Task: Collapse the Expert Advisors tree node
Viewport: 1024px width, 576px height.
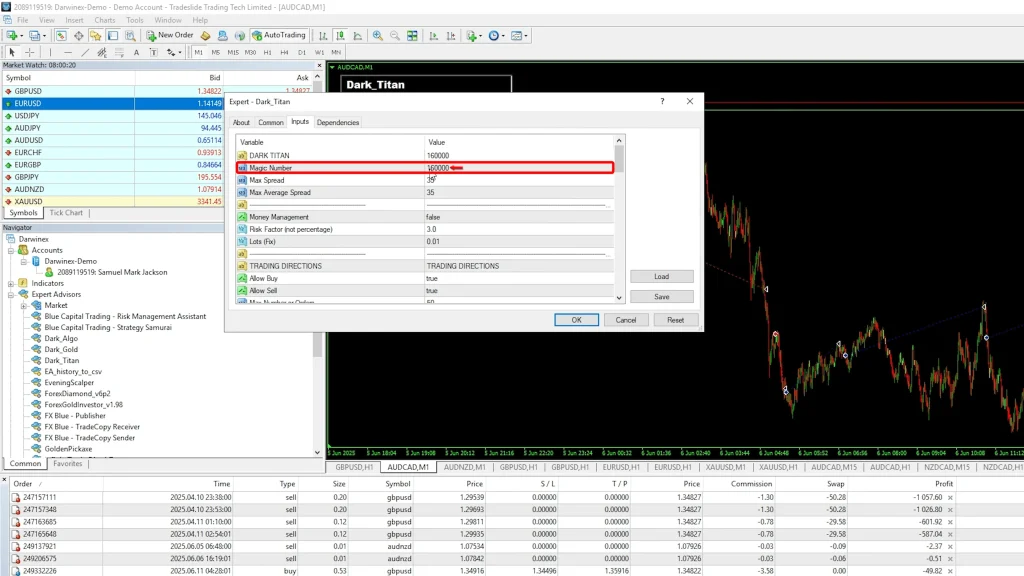Action: (12, 294)
